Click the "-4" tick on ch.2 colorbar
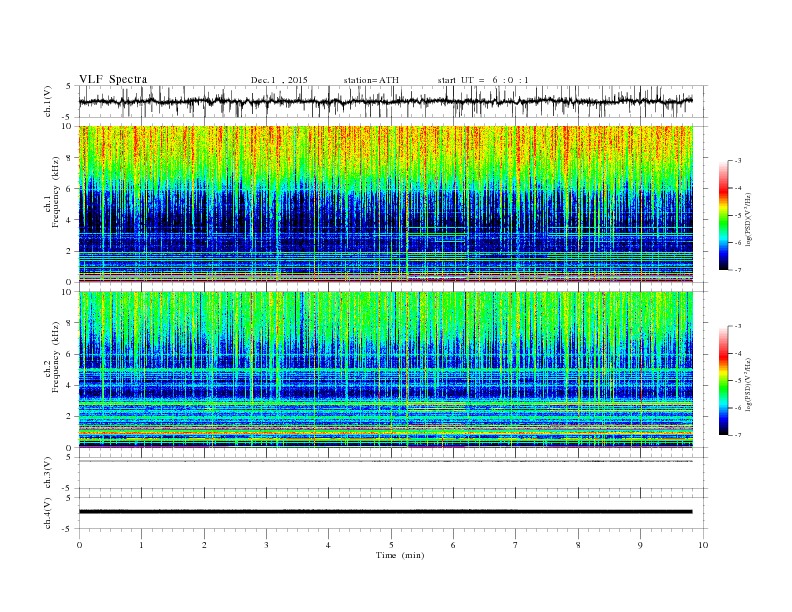Viewport: 792px width, 612px height. tap(738, 353)
